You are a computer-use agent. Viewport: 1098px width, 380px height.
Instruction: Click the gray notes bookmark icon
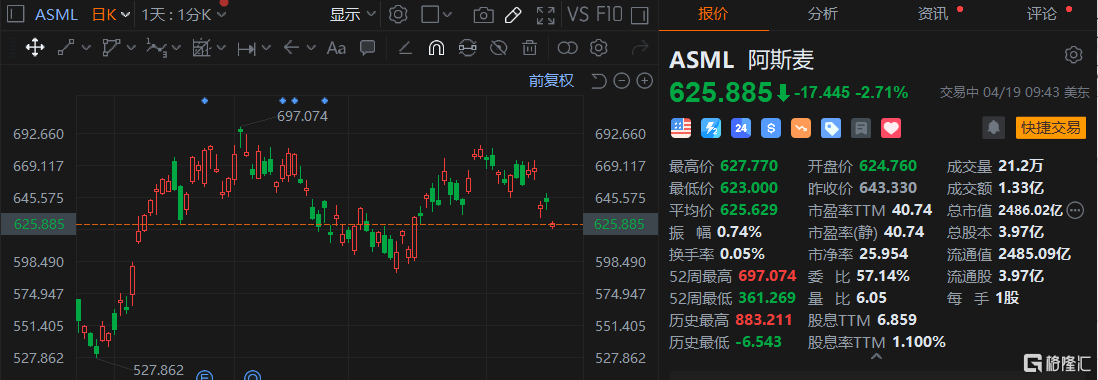point(861,128)
